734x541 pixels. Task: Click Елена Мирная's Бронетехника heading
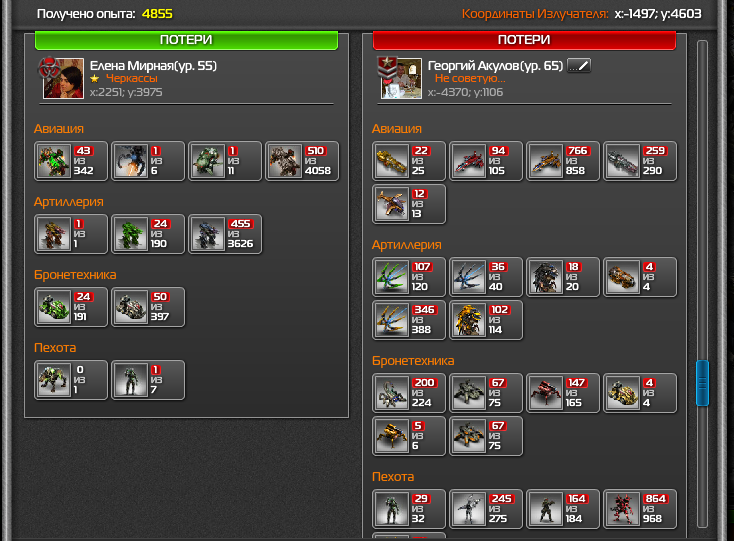(x=75, y=275)
